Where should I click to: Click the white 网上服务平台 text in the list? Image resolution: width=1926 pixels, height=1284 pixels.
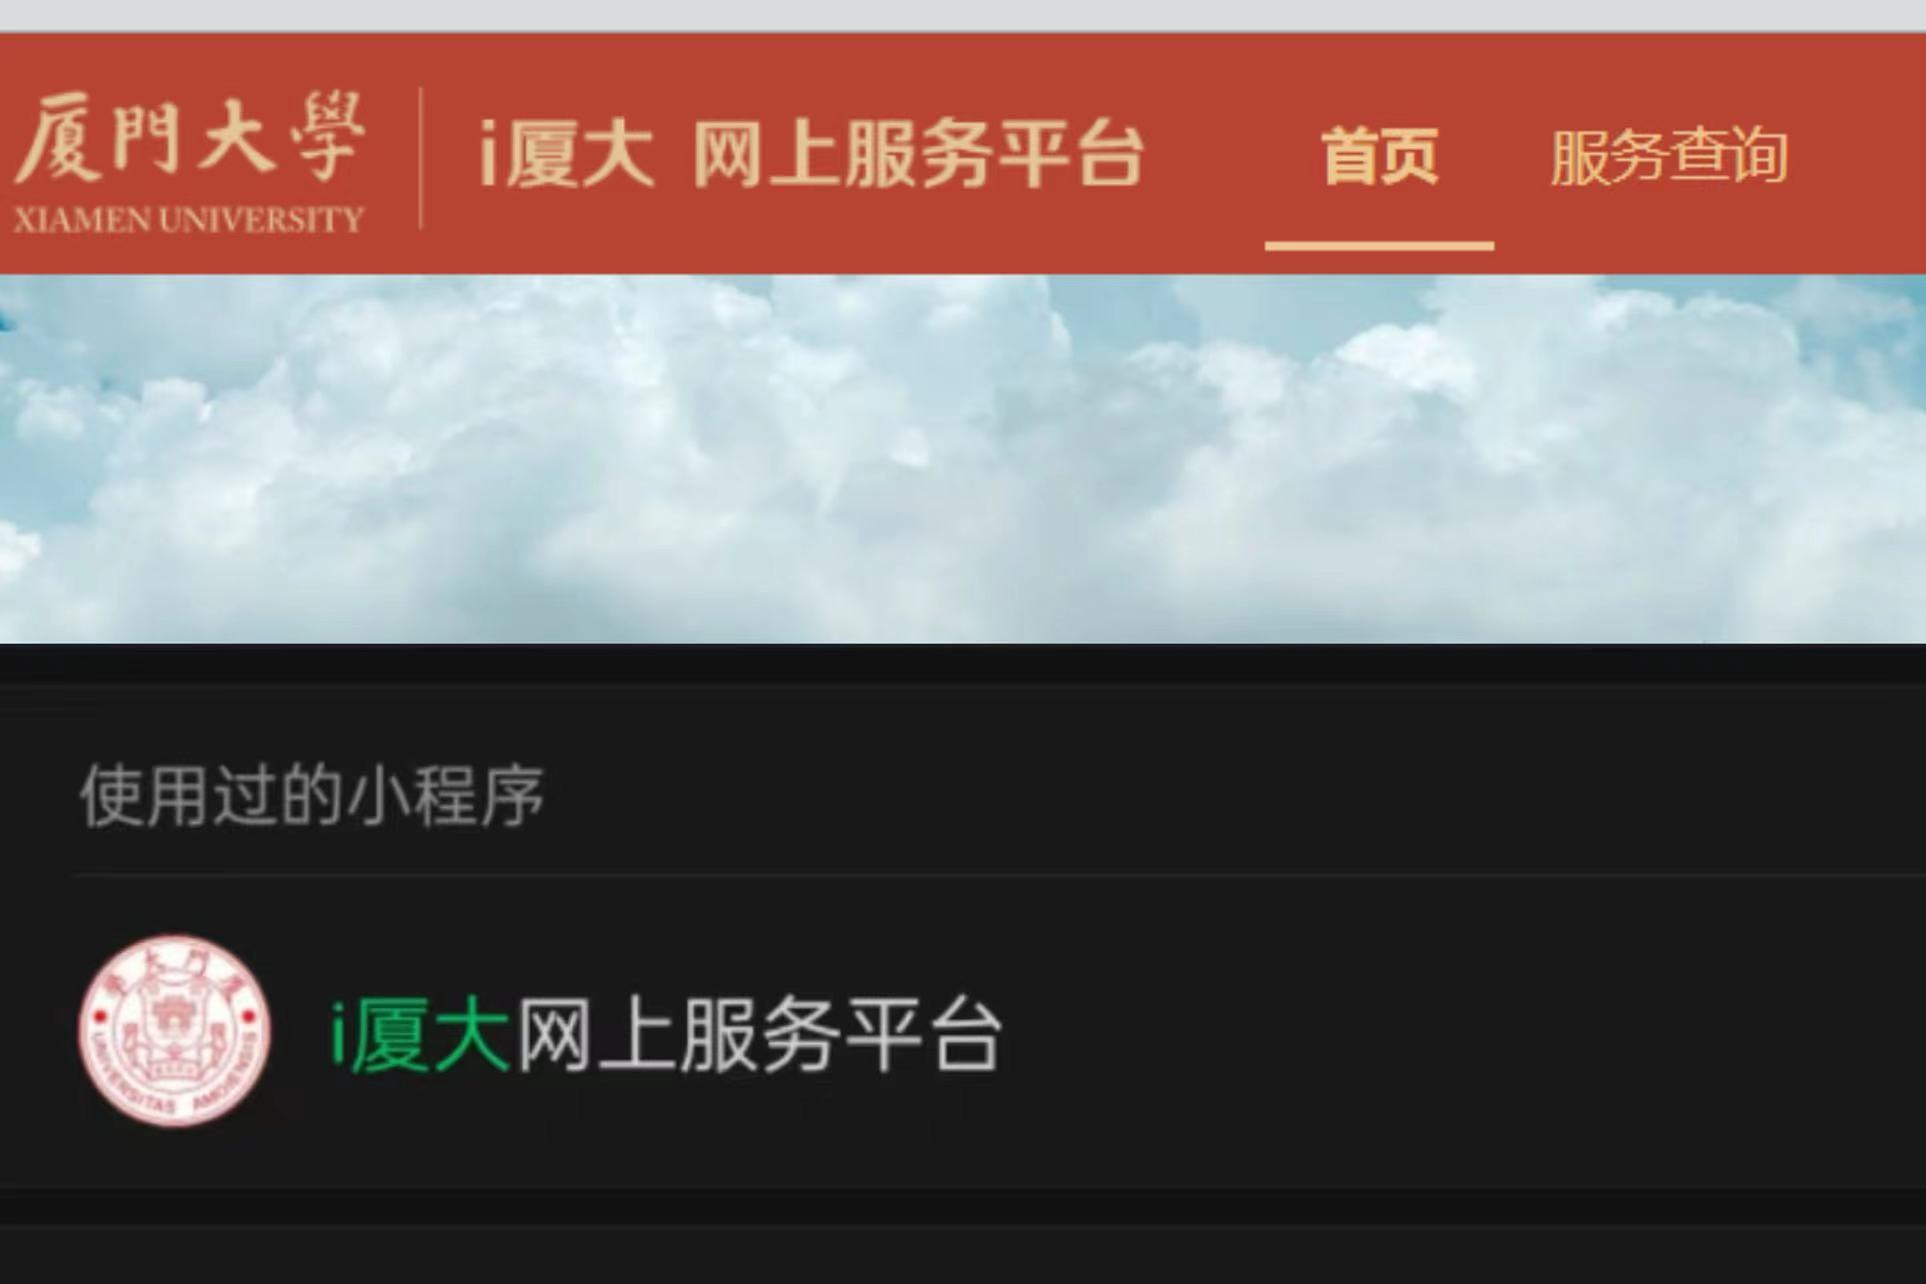[758, 1035]
